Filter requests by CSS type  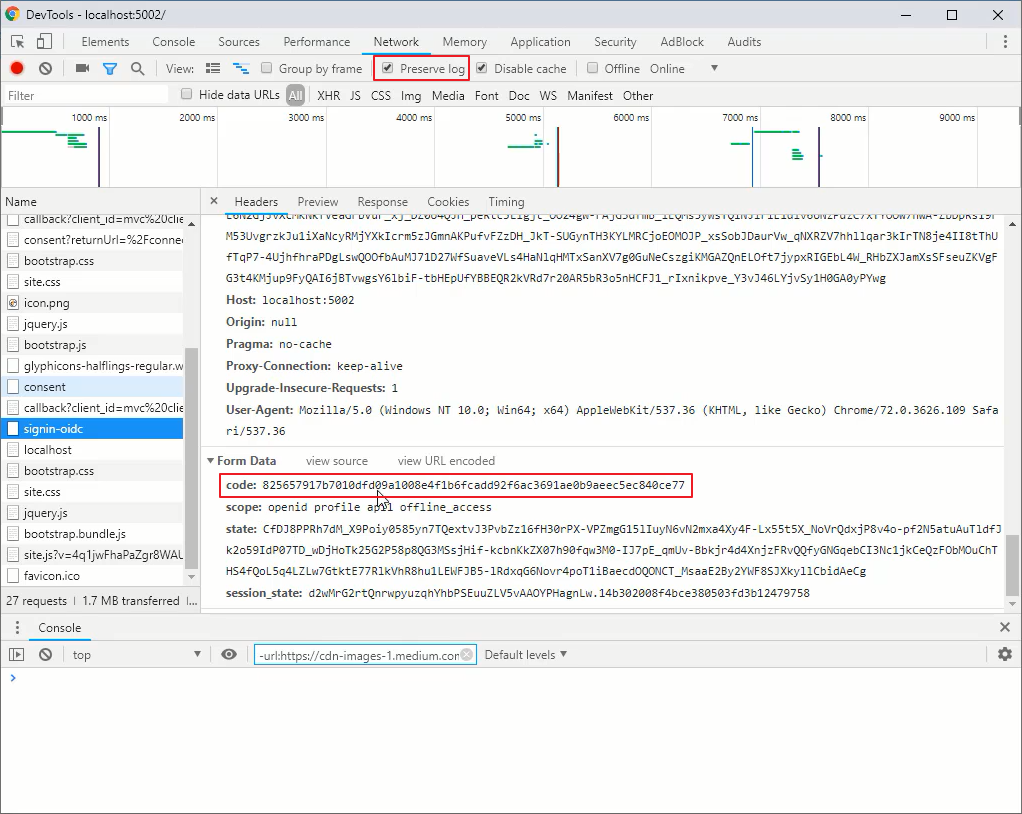381,95
